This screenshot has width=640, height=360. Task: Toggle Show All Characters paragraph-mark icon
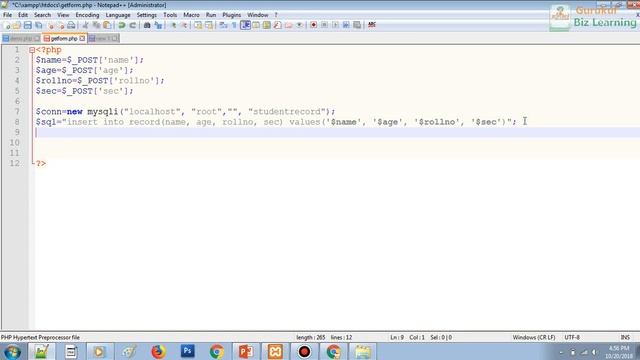[x=234, y=25]
